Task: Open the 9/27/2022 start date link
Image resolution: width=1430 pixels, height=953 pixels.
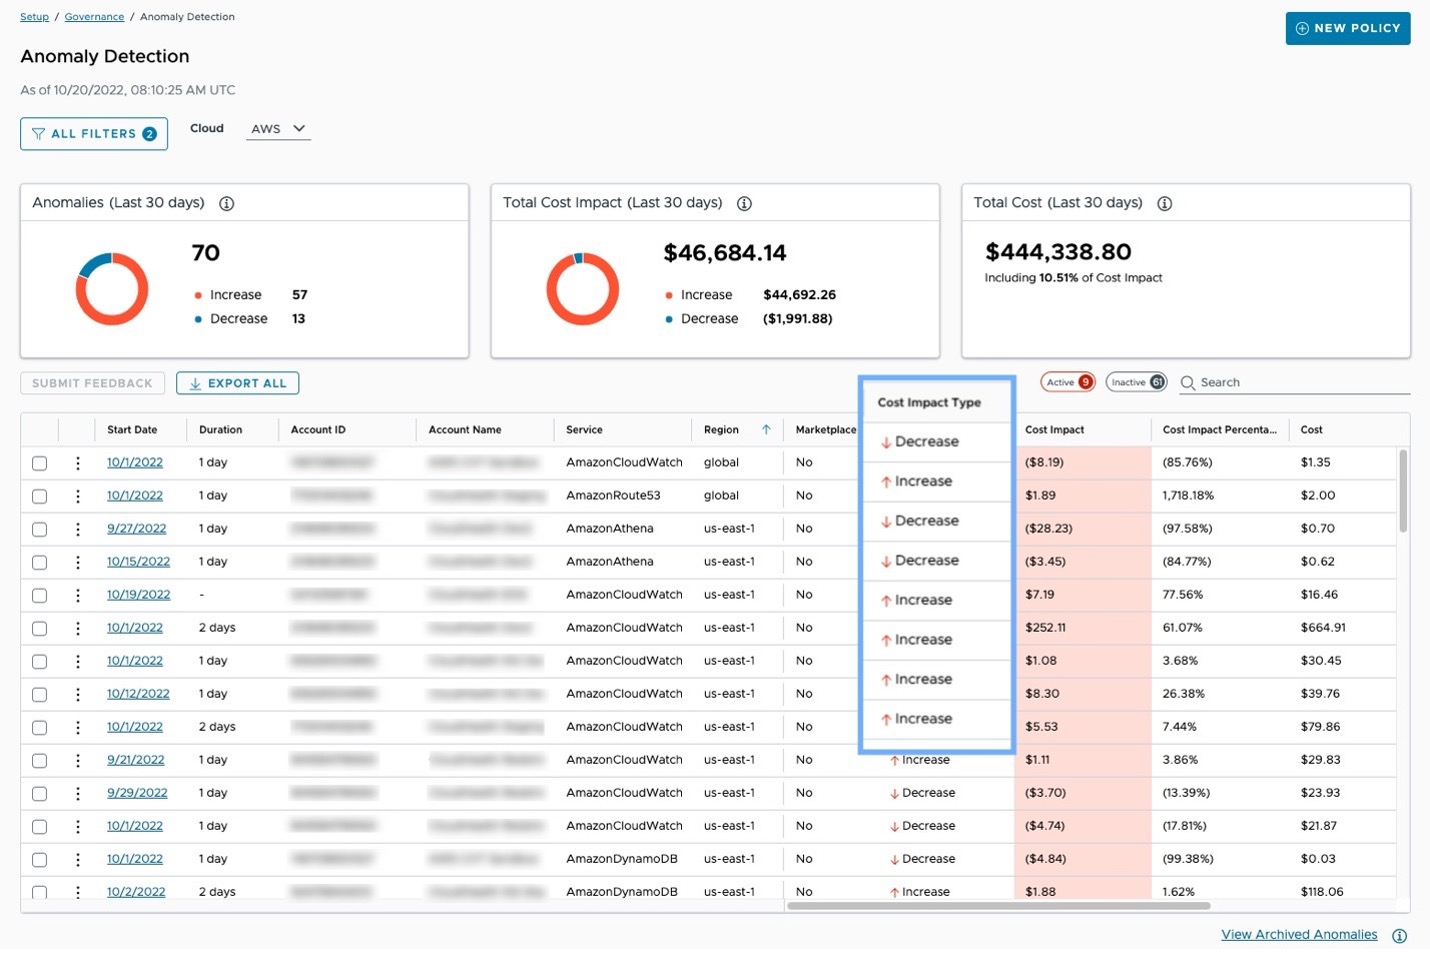Action: [137, 529]
